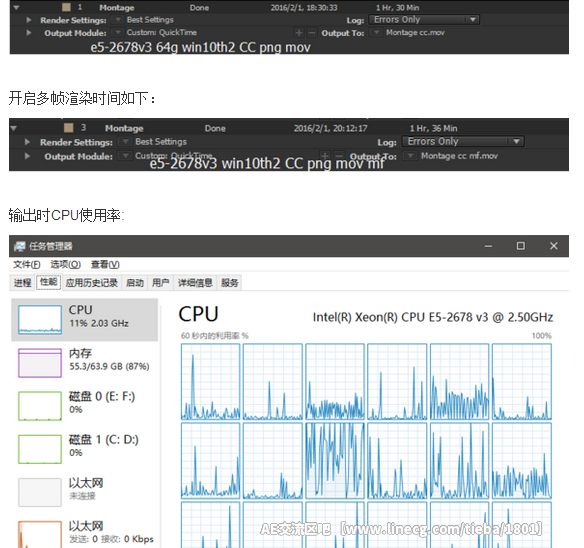Open the 选项(O) menu
Viewport: 584px width, 548px height.
coord(66,265)
